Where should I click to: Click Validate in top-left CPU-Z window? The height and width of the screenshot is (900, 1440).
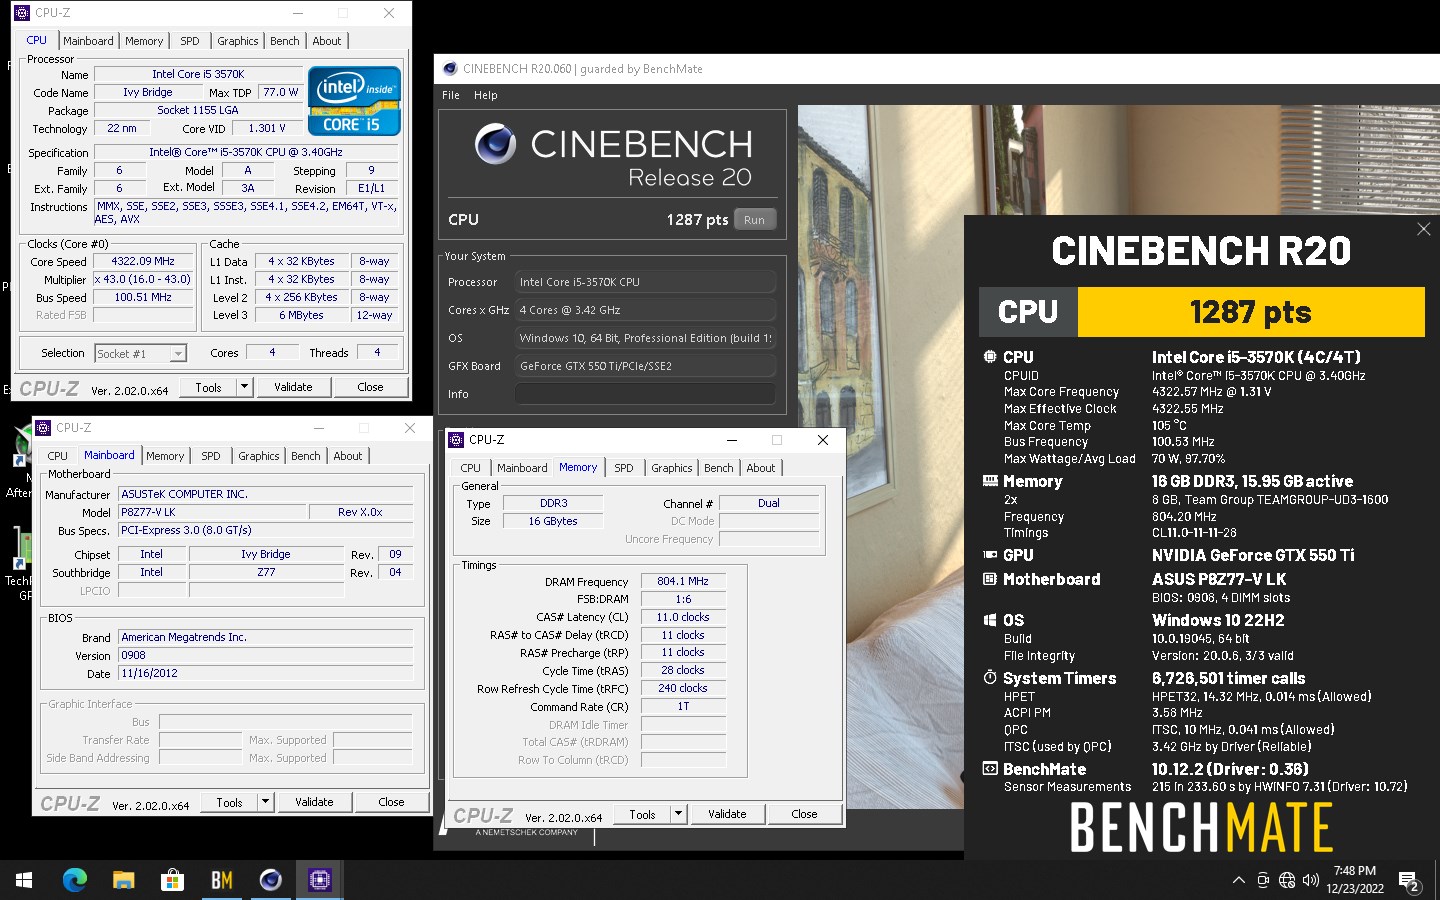(293, 387)
